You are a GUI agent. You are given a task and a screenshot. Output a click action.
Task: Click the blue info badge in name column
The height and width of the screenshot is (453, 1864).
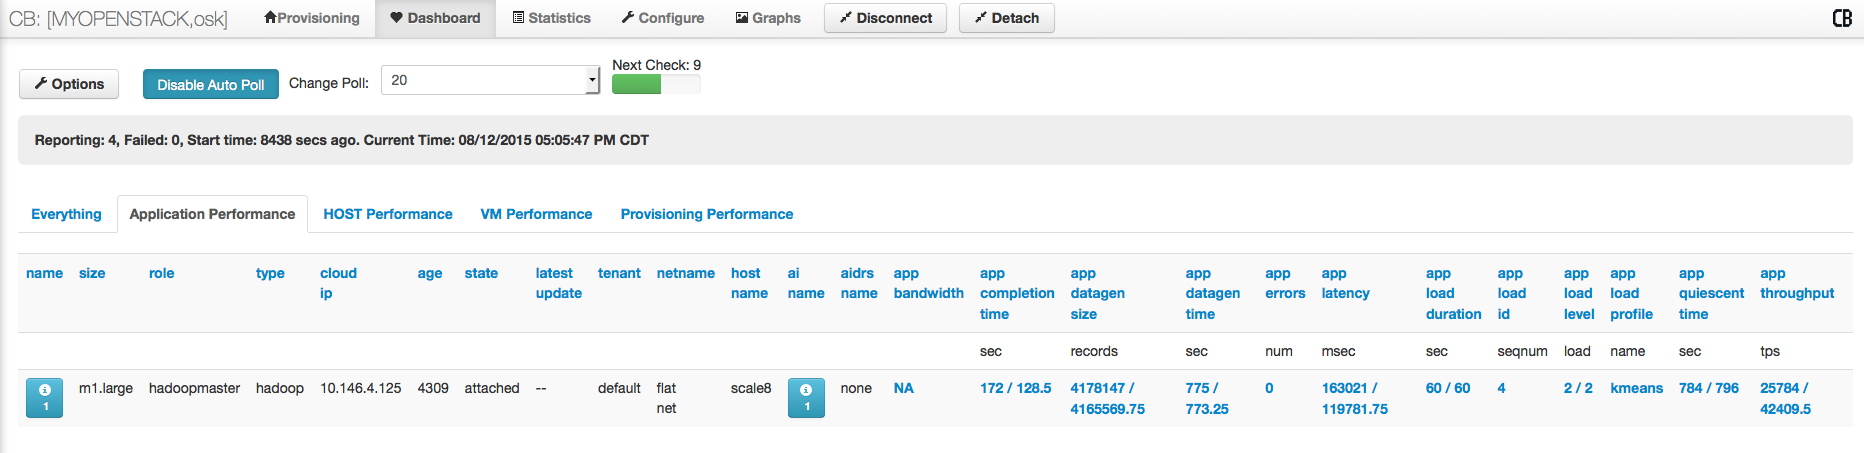(44, 397)
